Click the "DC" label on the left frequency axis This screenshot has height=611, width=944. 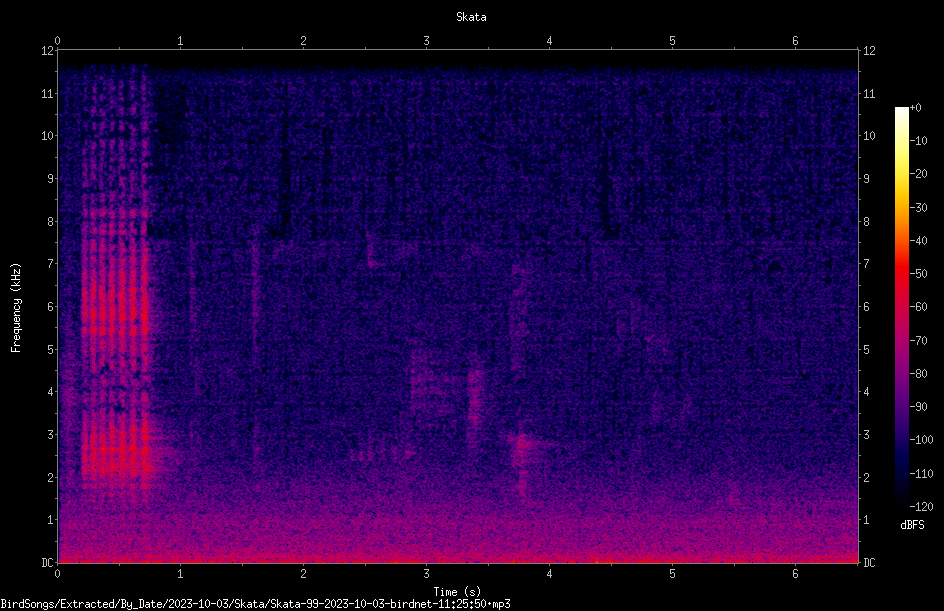coord(47,563)
